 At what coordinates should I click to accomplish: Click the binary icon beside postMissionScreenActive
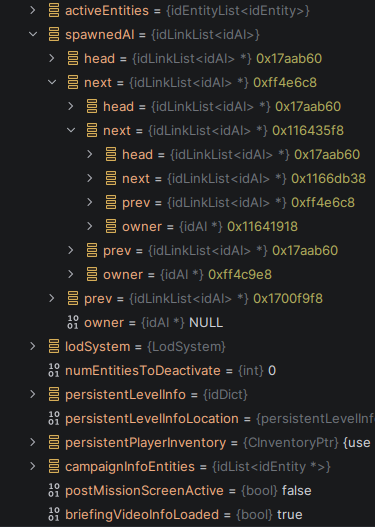coord(54,490)
